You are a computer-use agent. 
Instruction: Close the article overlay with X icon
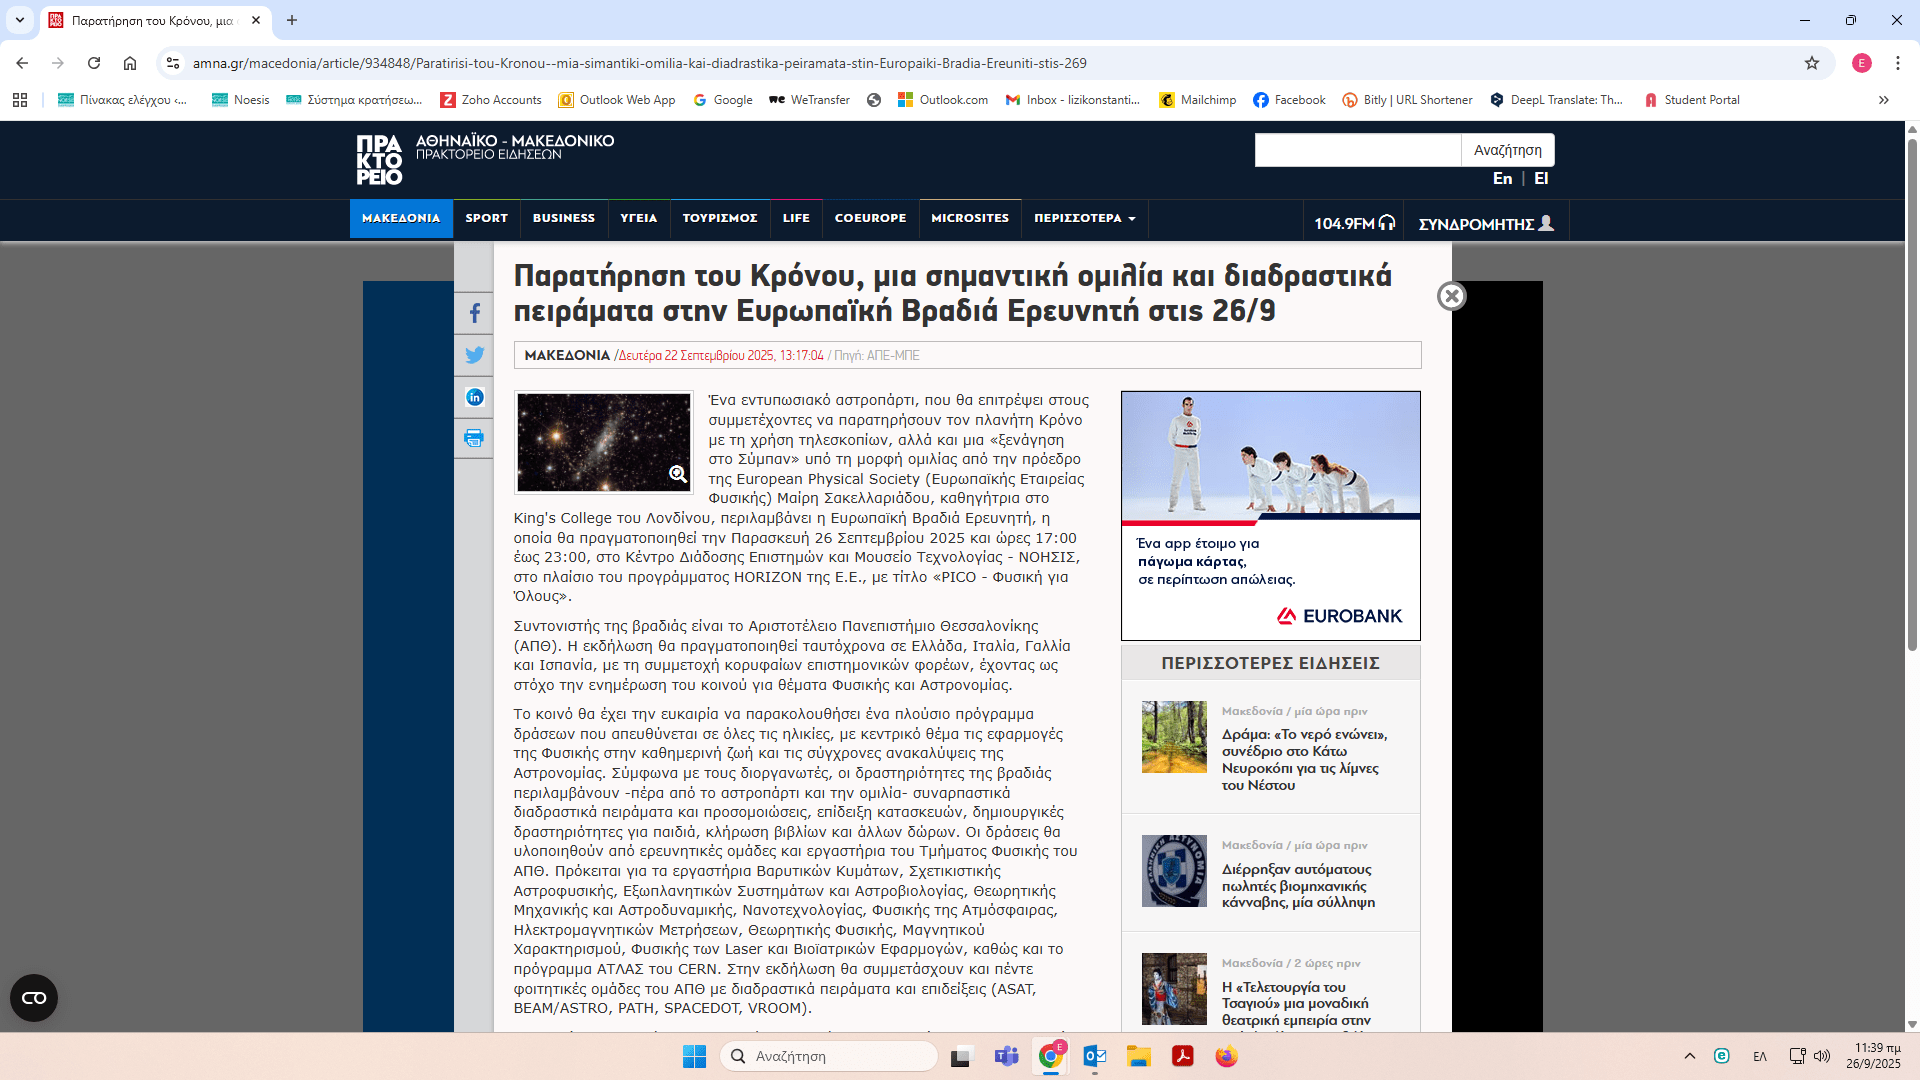coord(1451,296)
